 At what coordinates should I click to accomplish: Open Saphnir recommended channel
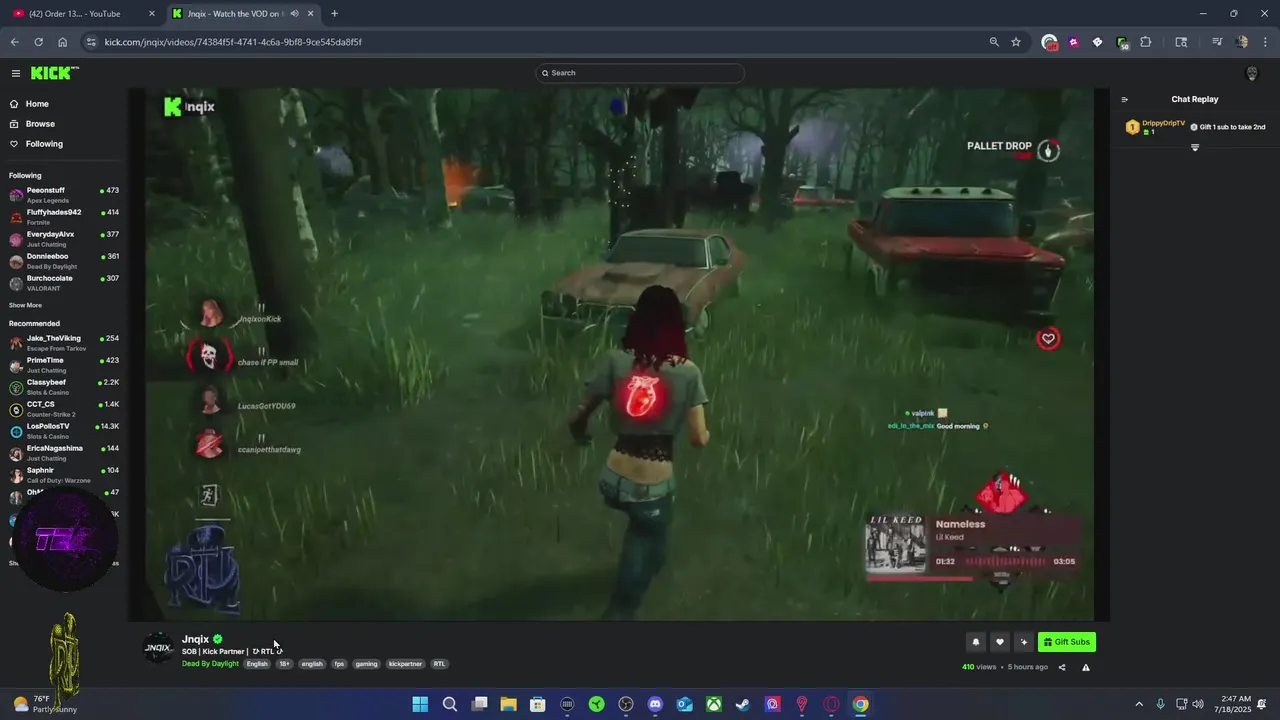64,474
